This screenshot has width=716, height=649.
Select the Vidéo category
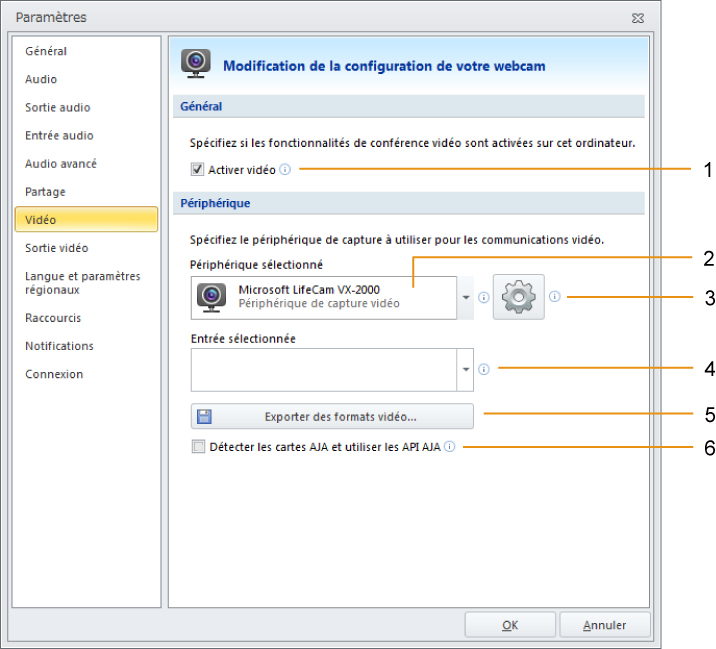(86, 219)
